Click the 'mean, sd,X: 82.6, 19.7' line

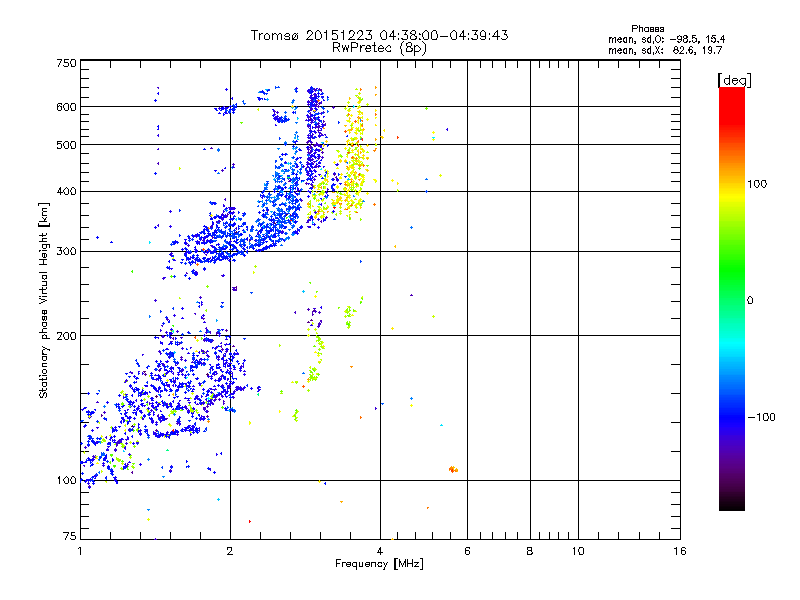[665, 50]
